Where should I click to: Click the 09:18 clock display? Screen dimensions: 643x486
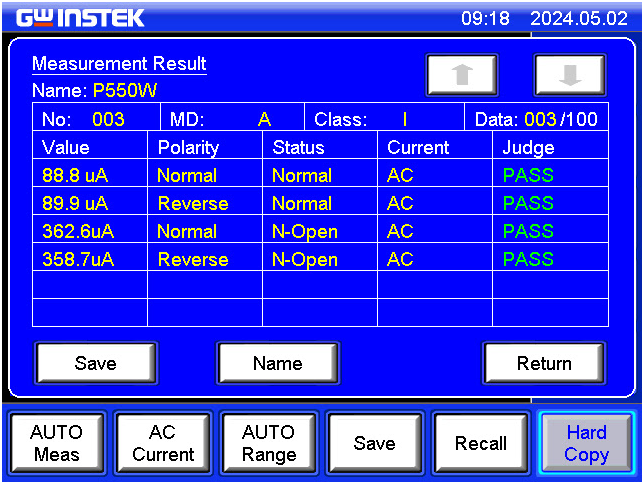click(x=485, y=18)
